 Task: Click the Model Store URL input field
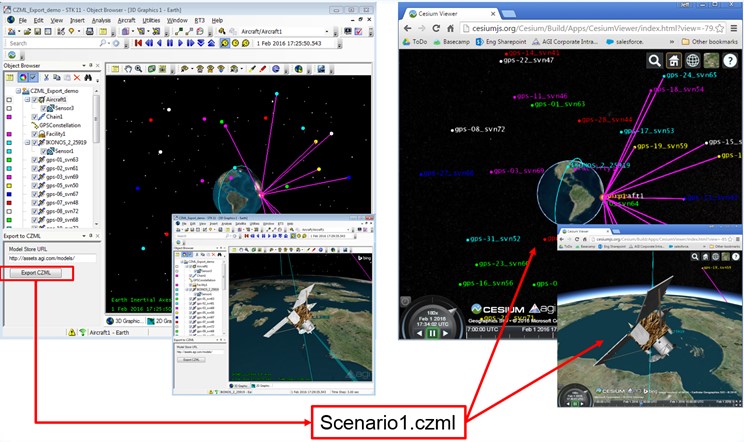coord(51,258)
